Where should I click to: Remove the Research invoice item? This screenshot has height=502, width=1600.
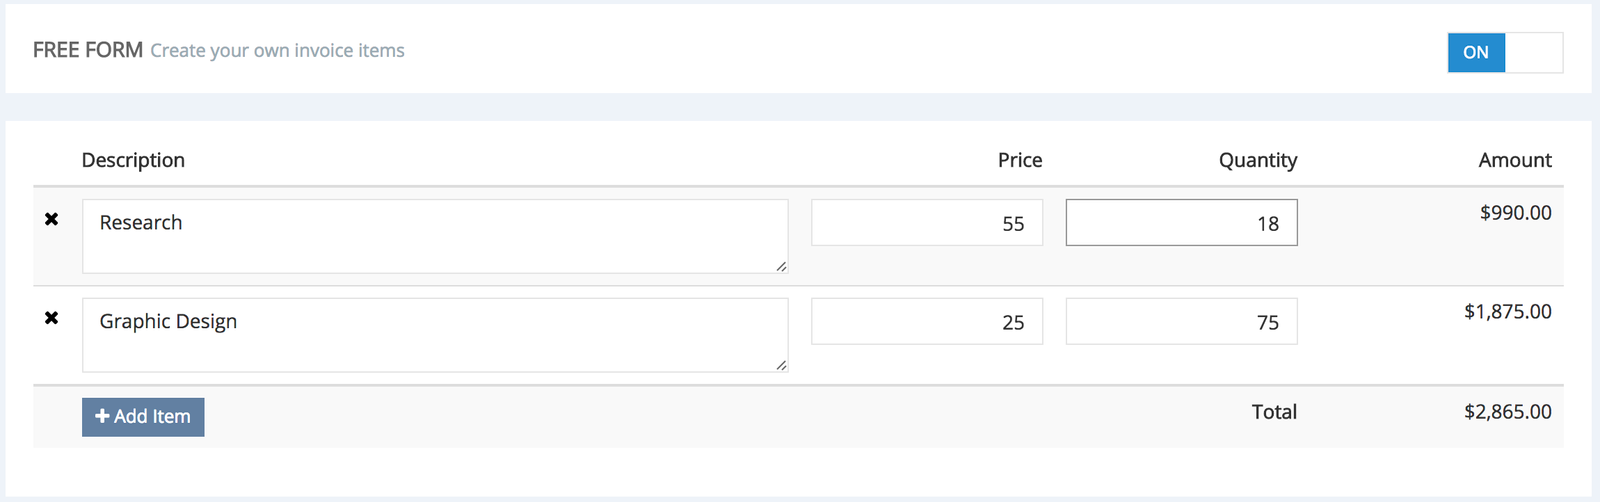(x=52, y=219)
